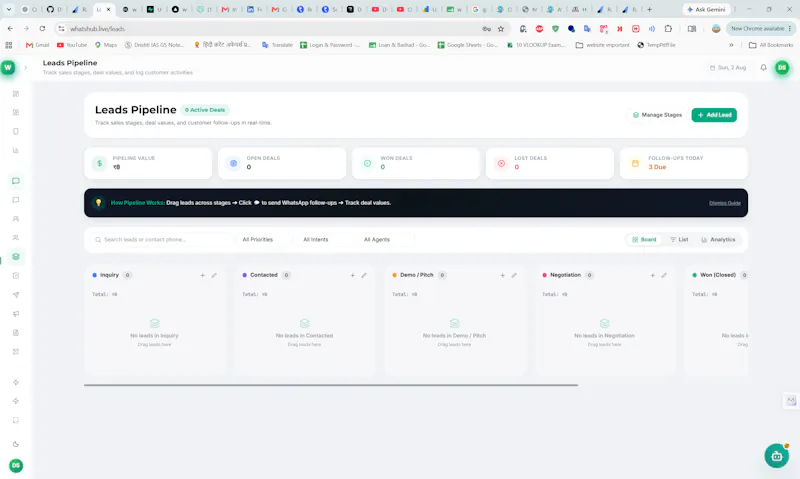Add a lead with Contacted column plus icon
This screenshot has width=800, height=479.
click(x=353, y=275)
